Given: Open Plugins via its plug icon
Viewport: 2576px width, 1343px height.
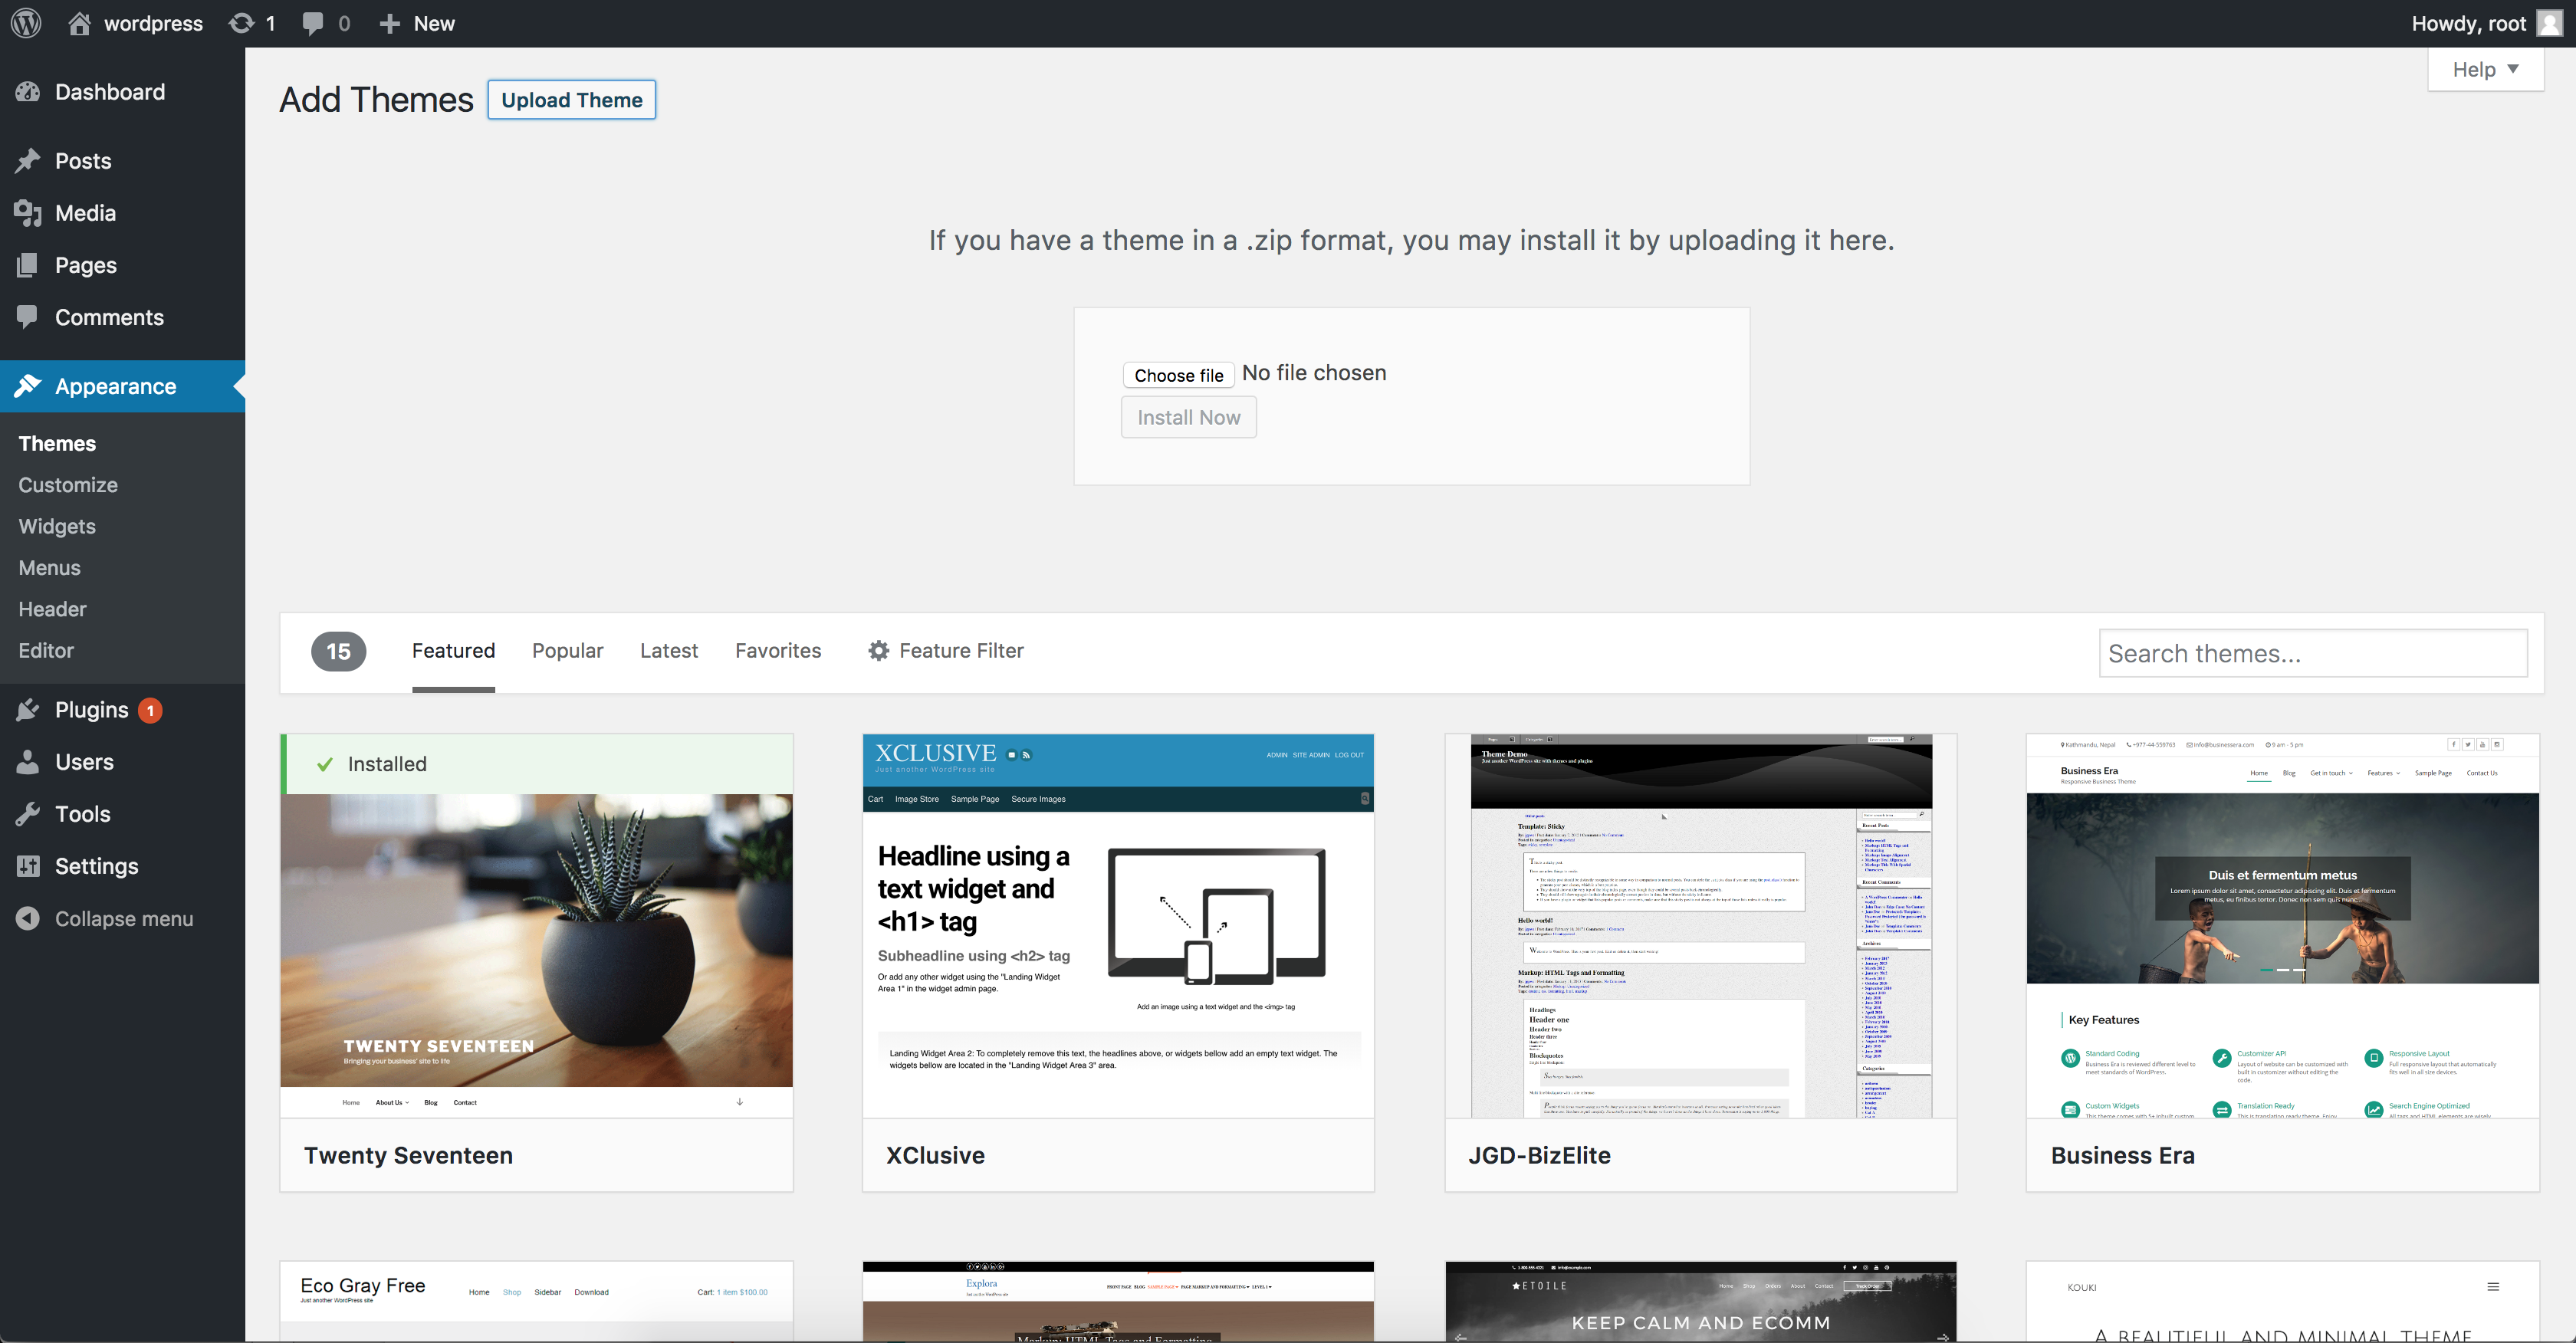Looking at the screenshot, I should pyautogui.click(x=27, y=709).
